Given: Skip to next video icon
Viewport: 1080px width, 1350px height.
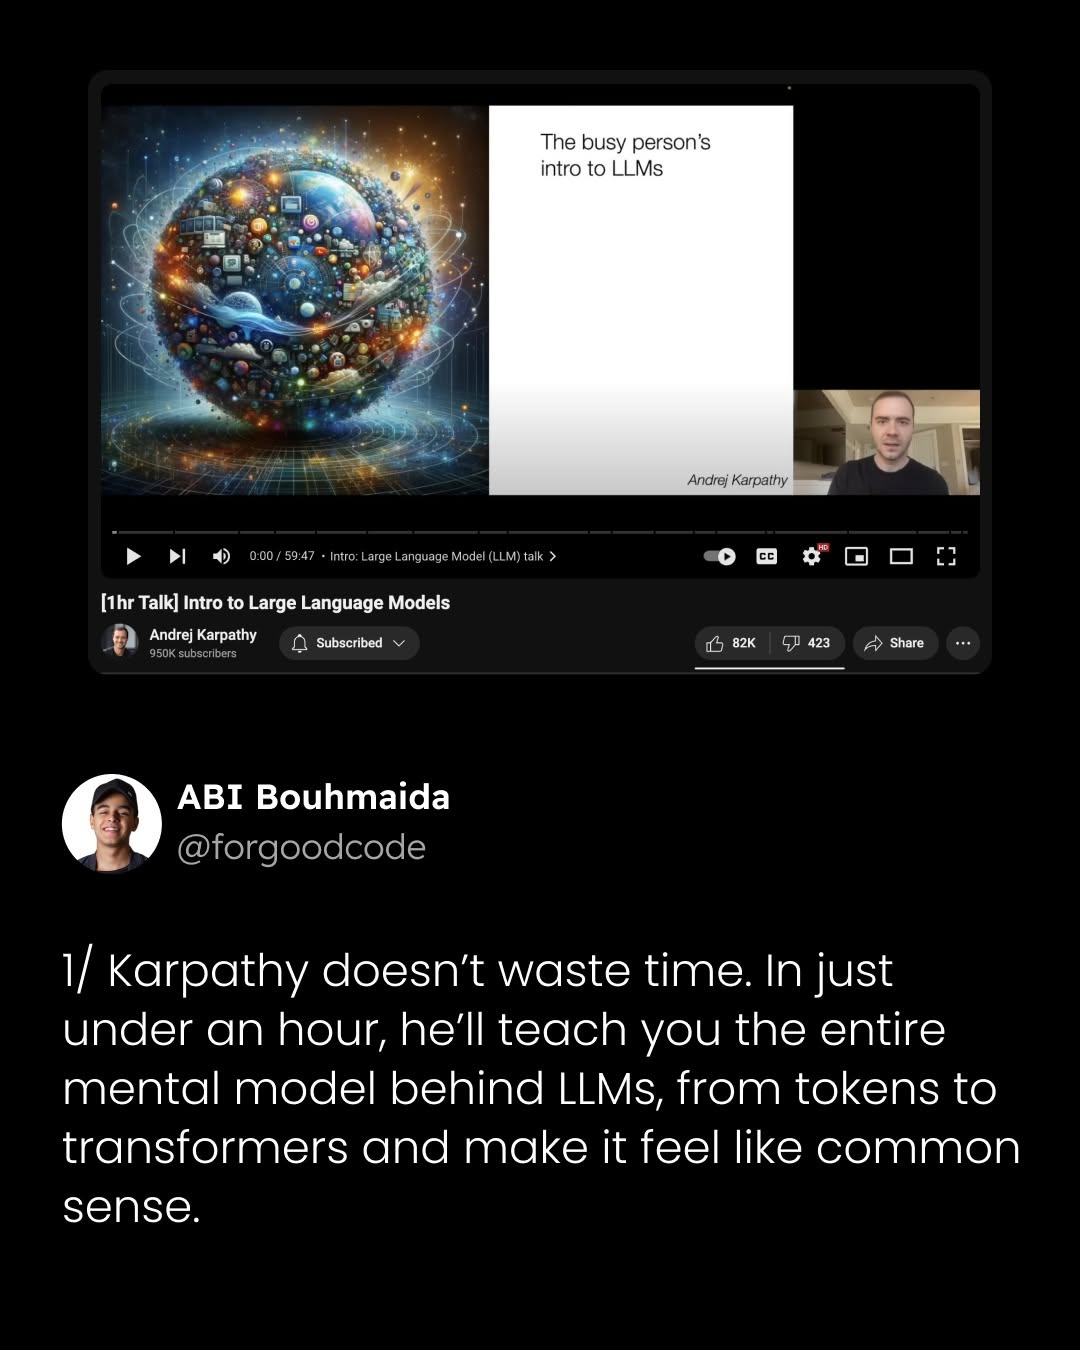Looking at the screenshot, I should pos(177,556).
